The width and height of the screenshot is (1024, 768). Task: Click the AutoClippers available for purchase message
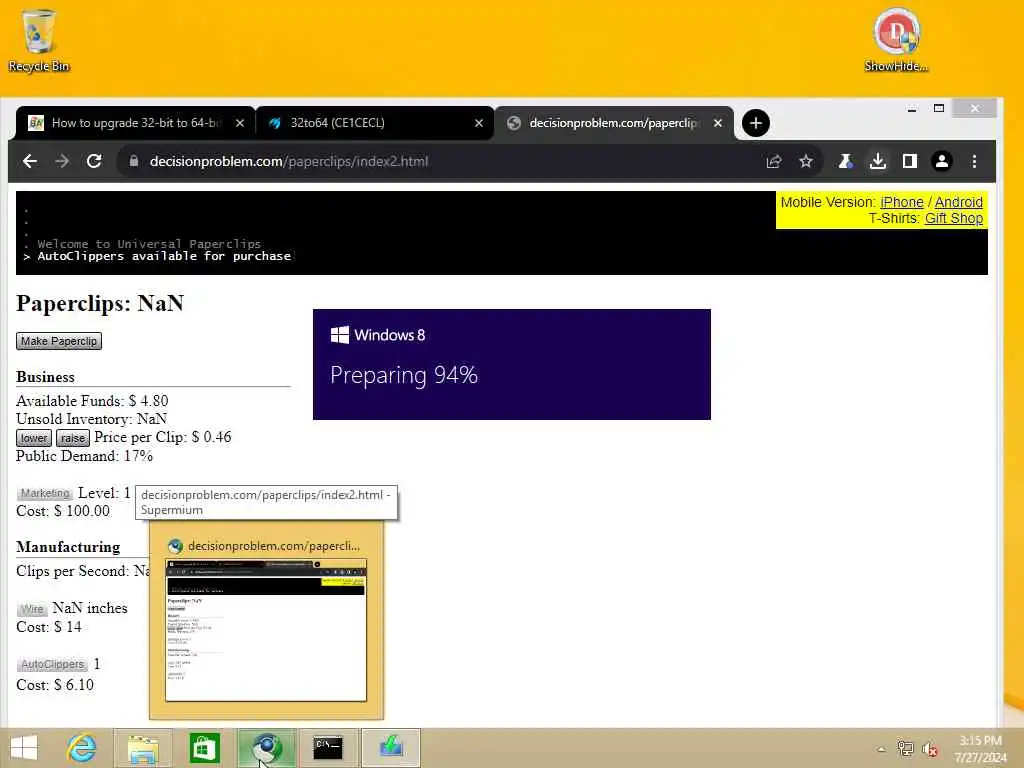[164, 256]
